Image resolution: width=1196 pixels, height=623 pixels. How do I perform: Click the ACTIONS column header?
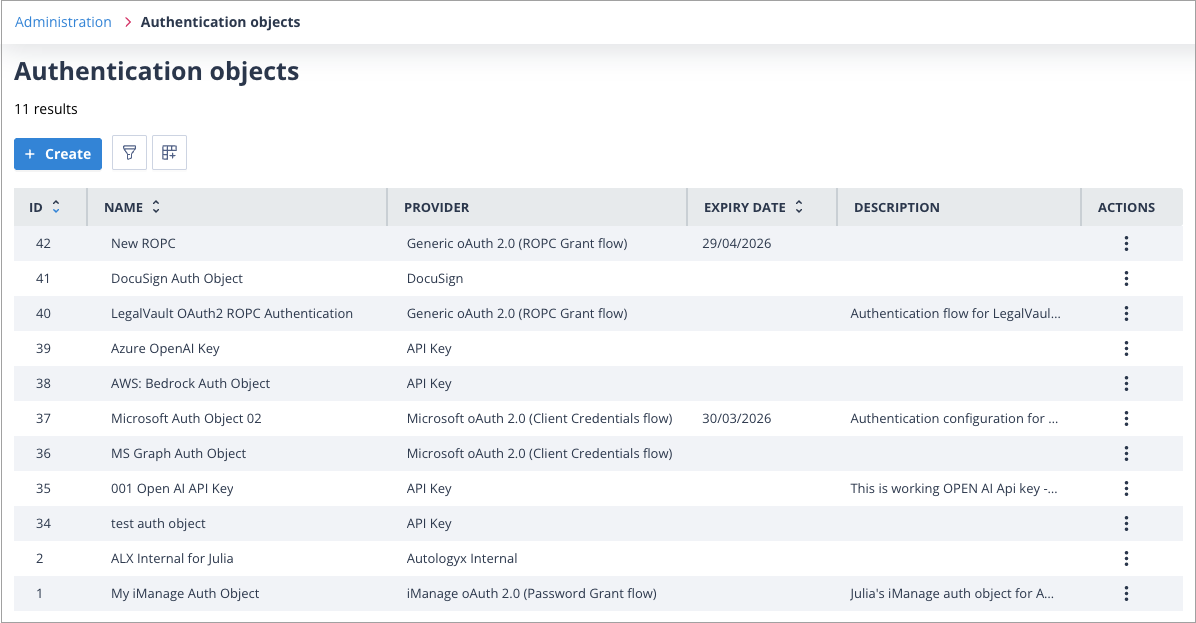(1126, 207)
